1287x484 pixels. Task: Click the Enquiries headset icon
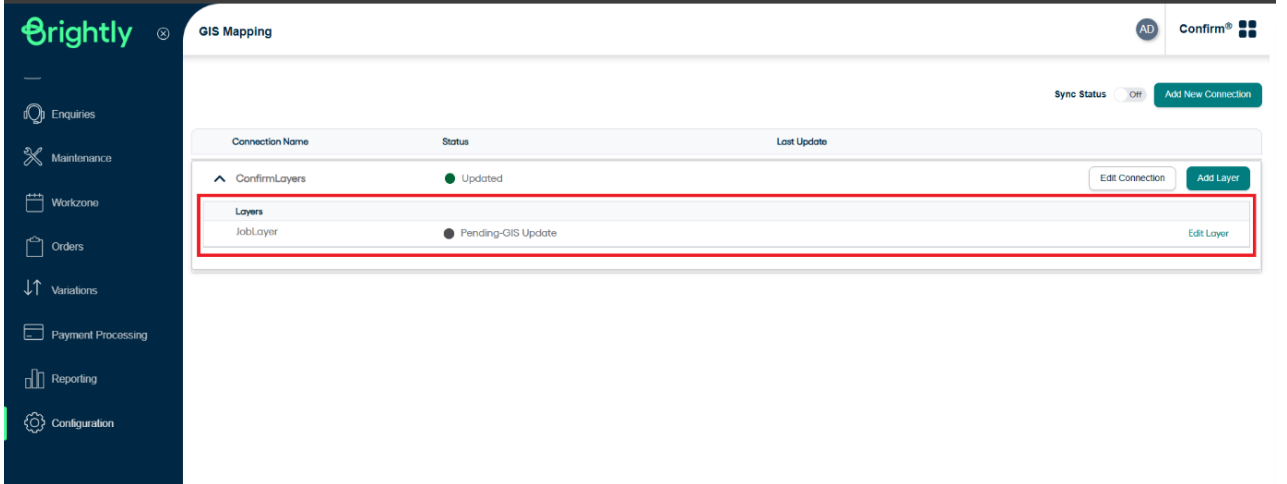[34, 114]
